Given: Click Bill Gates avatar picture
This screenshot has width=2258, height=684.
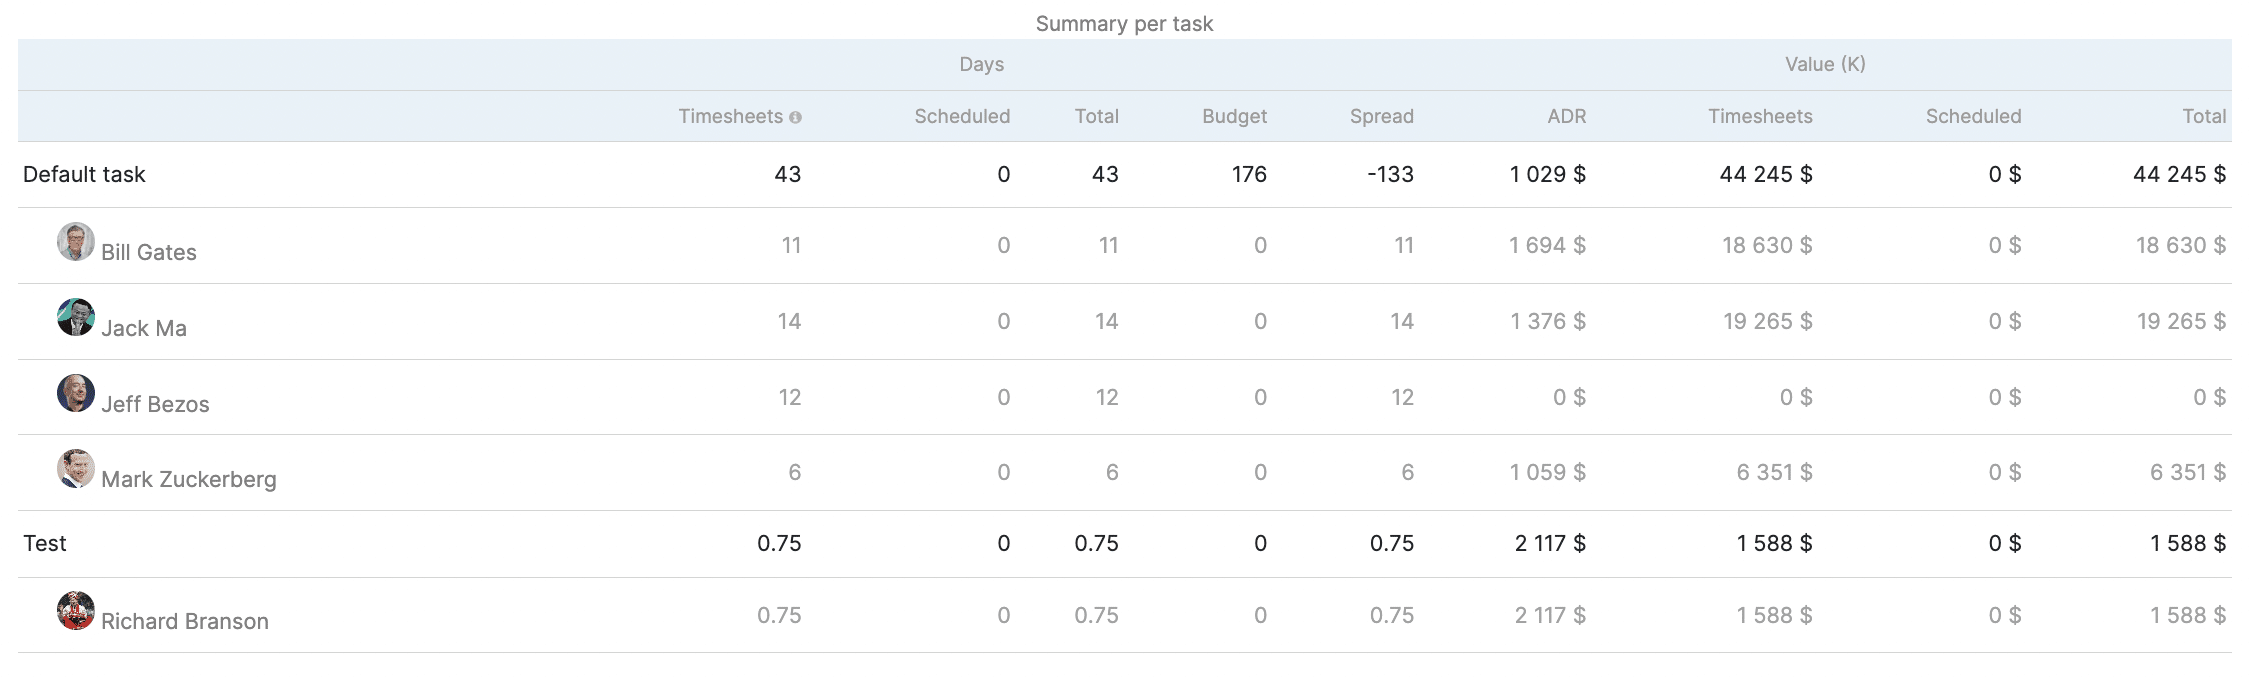Looking at the screenshot, I should (x=76, y=242).
